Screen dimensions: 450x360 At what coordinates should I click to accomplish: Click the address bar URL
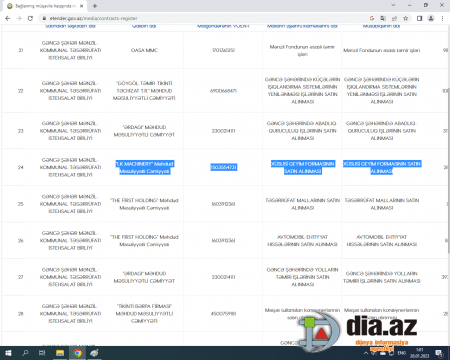tap(93, 18)
